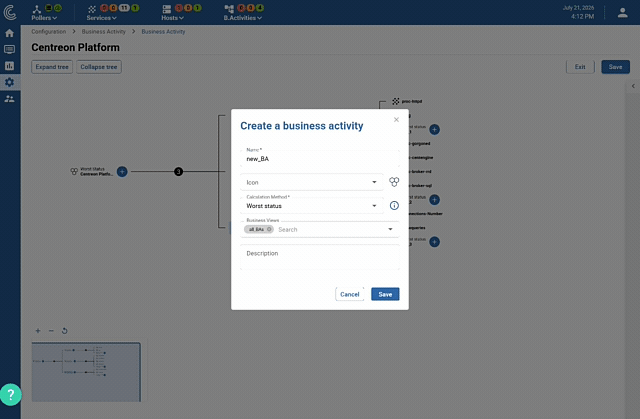
Task: Click the Hosts server icon in header
Action: coord(167,9)
